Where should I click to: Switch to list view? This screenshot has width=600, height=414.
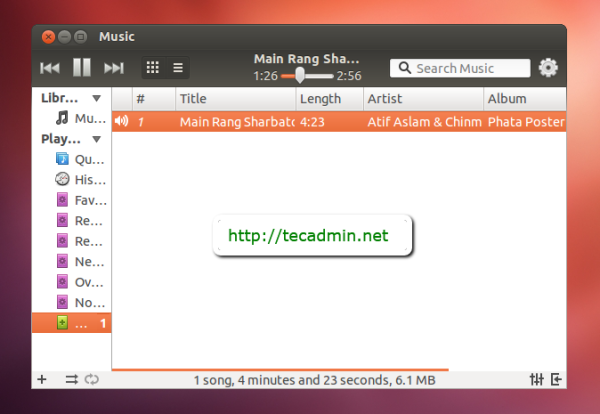pos(178,68)
